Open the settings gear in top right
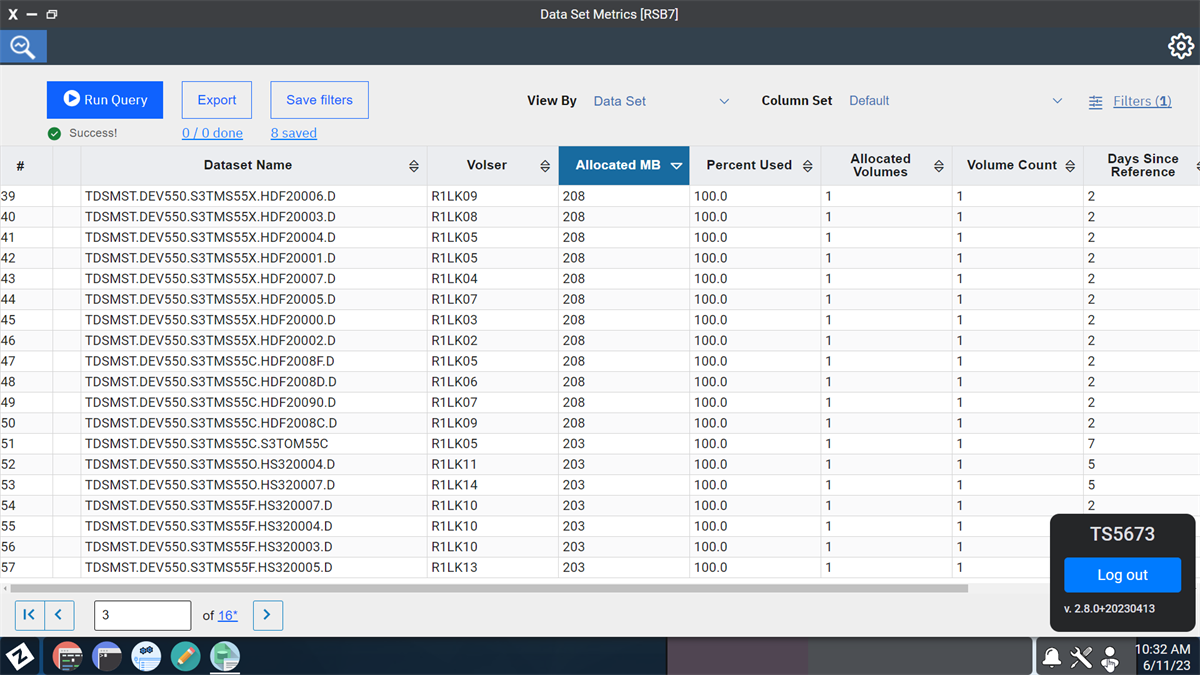This screenshot has width=1200, height=675. coord(1181,46)
